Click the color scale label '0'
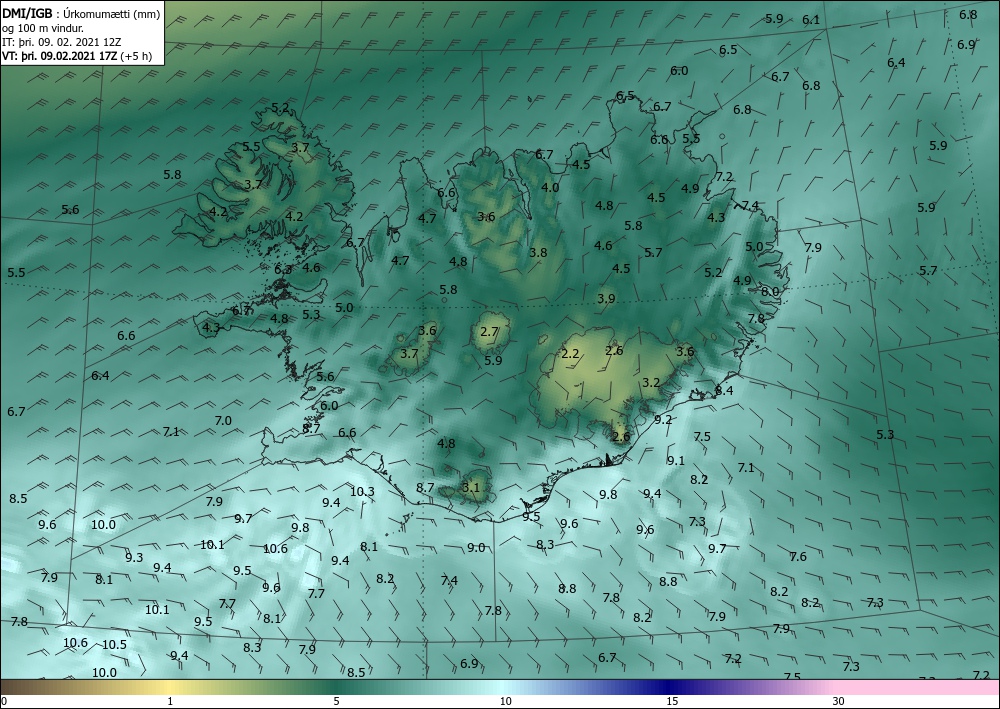This screenshot has width=1000, height=709. tap(4, 701)
